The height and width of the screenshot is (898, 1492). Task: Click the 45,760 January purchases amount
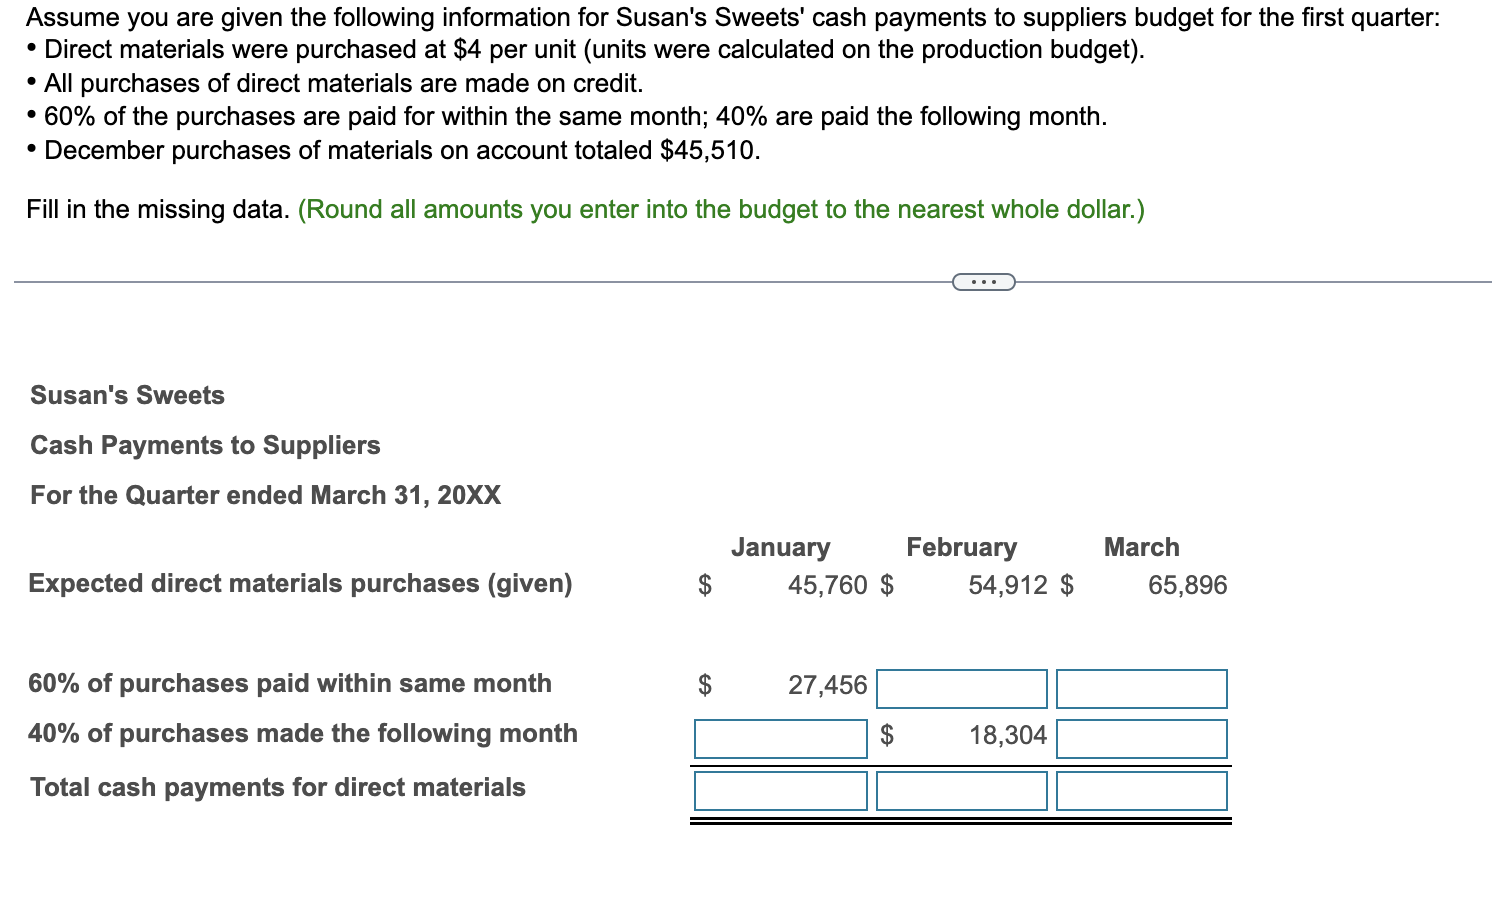point(827,585)
